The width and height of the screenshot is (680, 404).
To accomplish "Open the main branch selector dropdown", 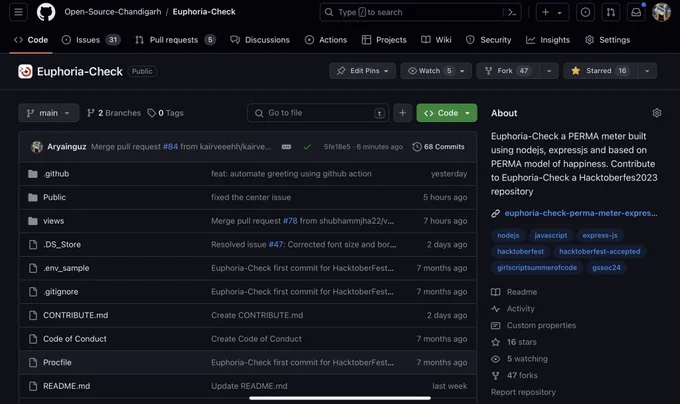I will tap(49, 113).
